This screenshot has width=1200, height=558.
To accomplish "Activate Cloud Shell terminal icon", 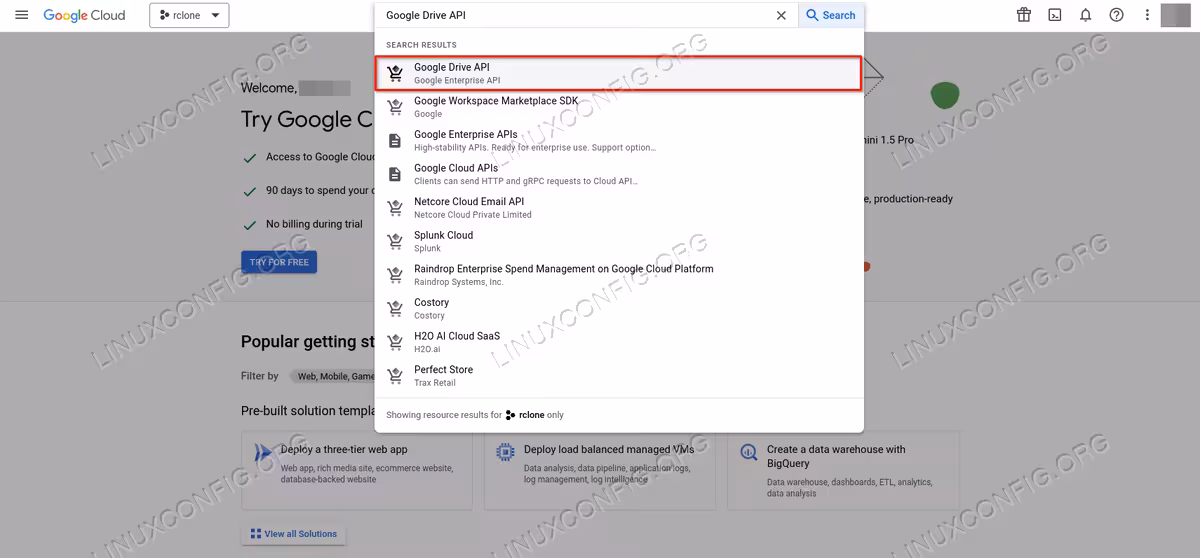I will point(1055,15).
